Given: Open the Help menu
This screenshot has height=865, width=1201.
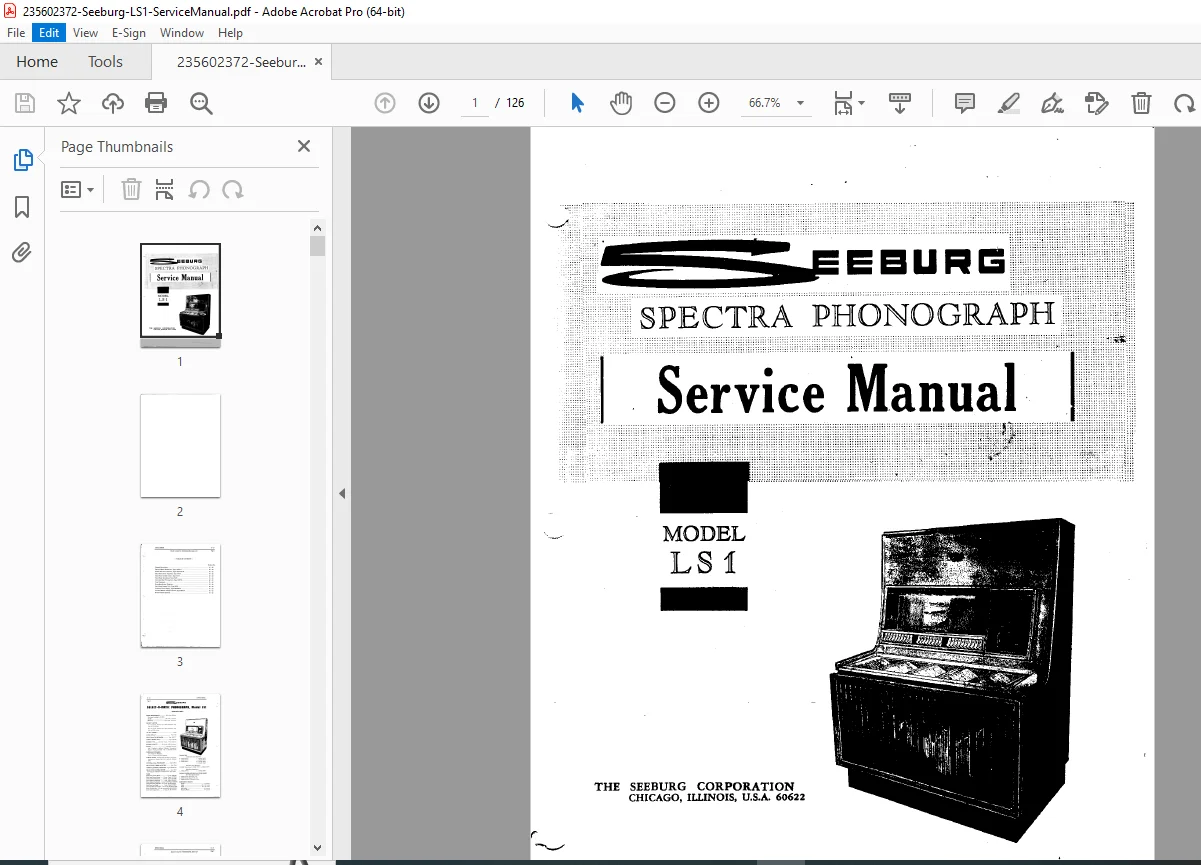Looking at the screenshot, I should [230, 33].
